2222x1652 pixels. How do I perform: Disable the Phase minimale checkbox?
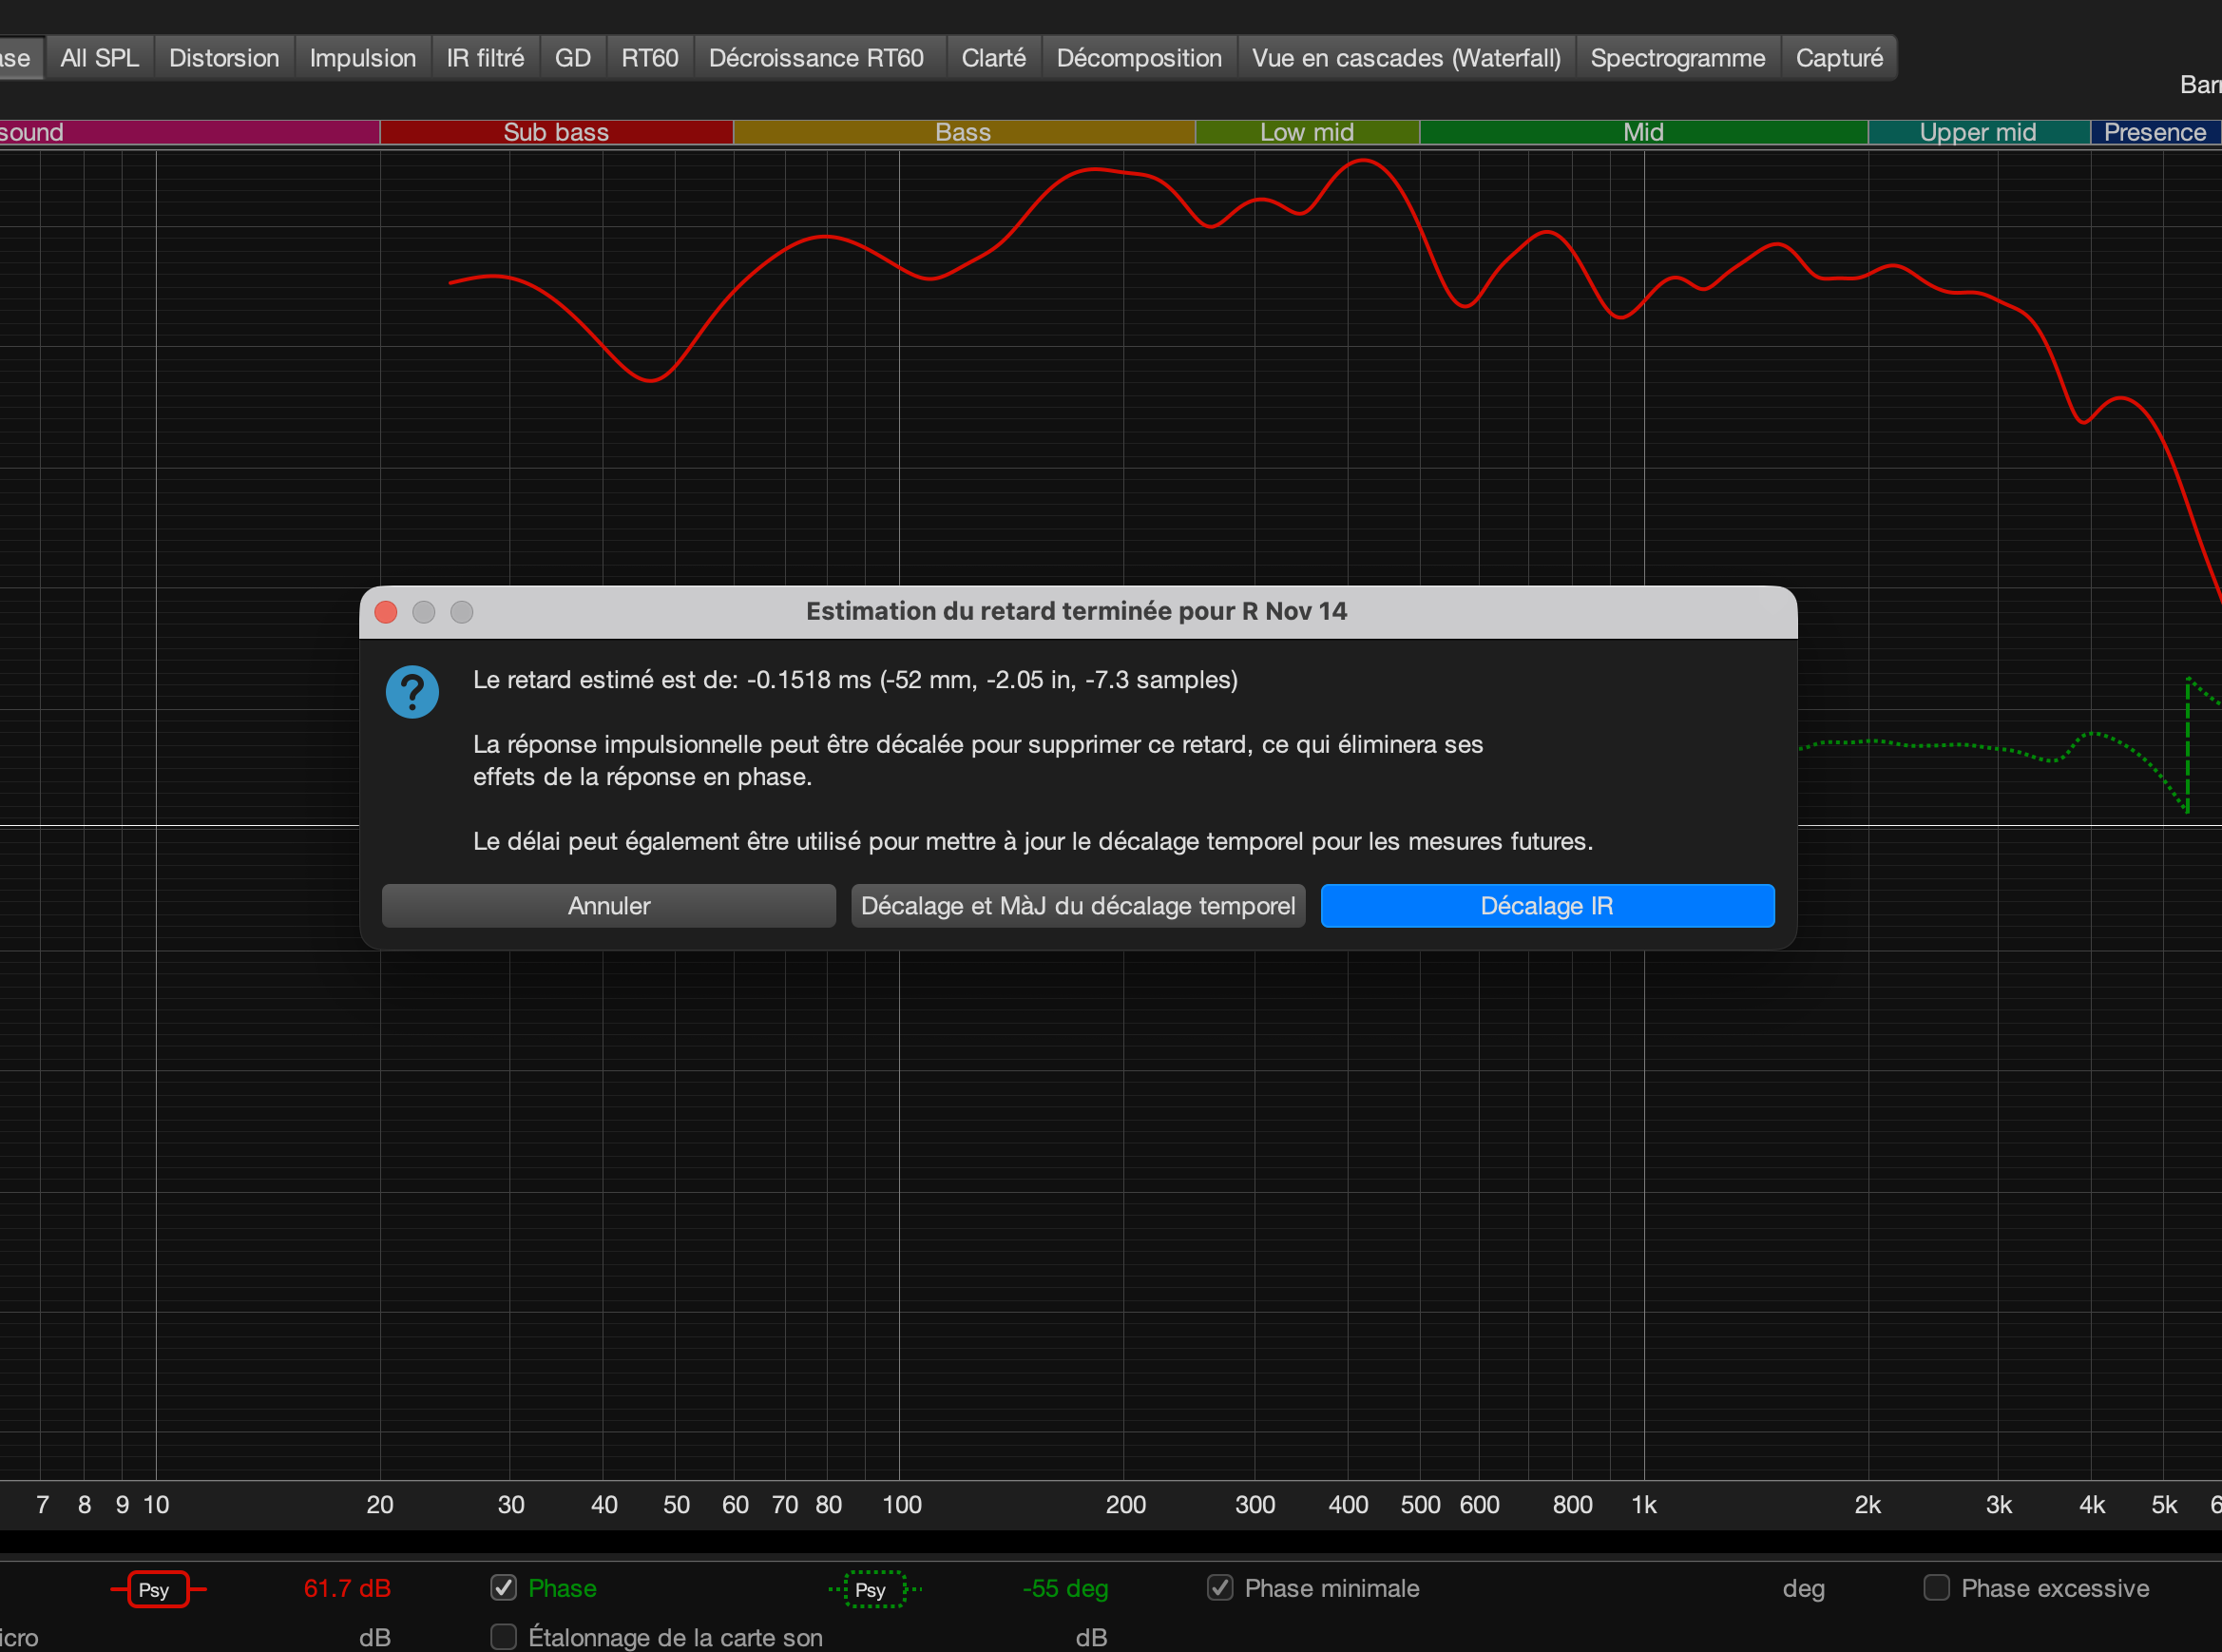pyautogui.click(x=1220, y=1588)
